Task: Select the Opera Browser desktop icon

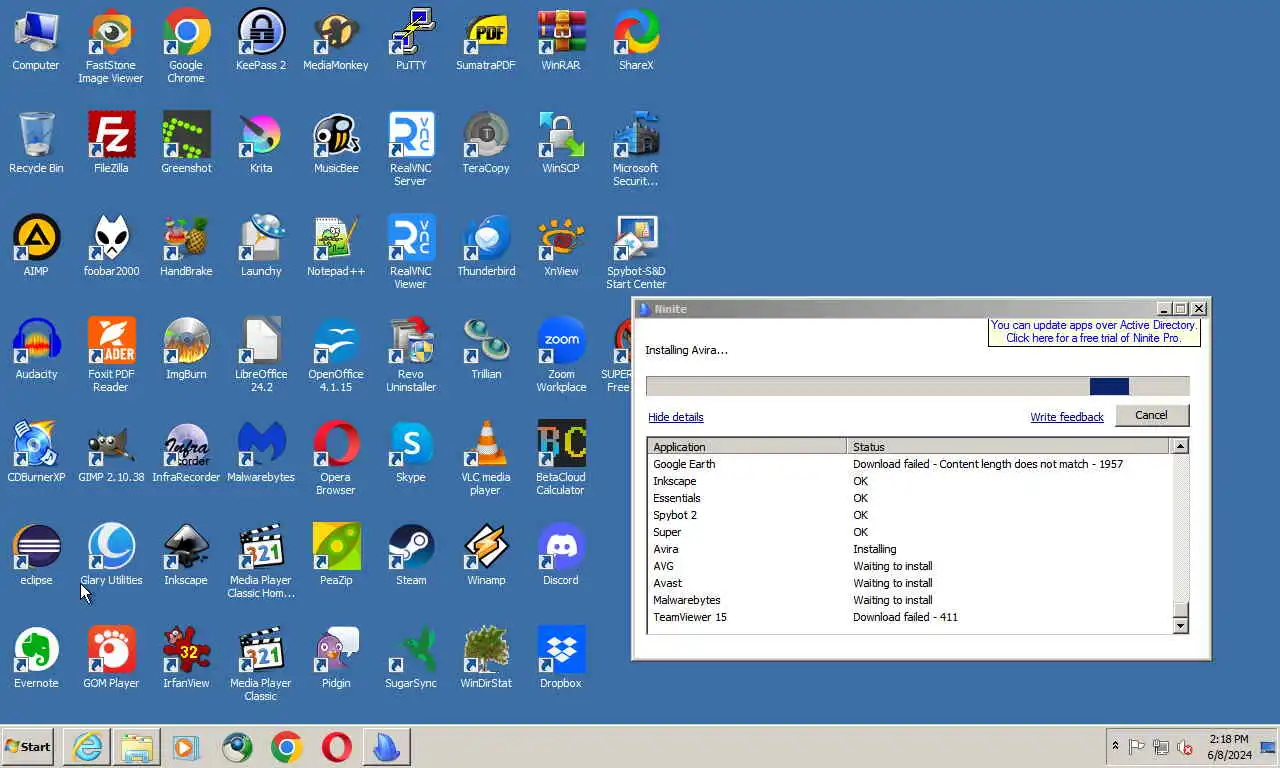Action: [336, 458]
